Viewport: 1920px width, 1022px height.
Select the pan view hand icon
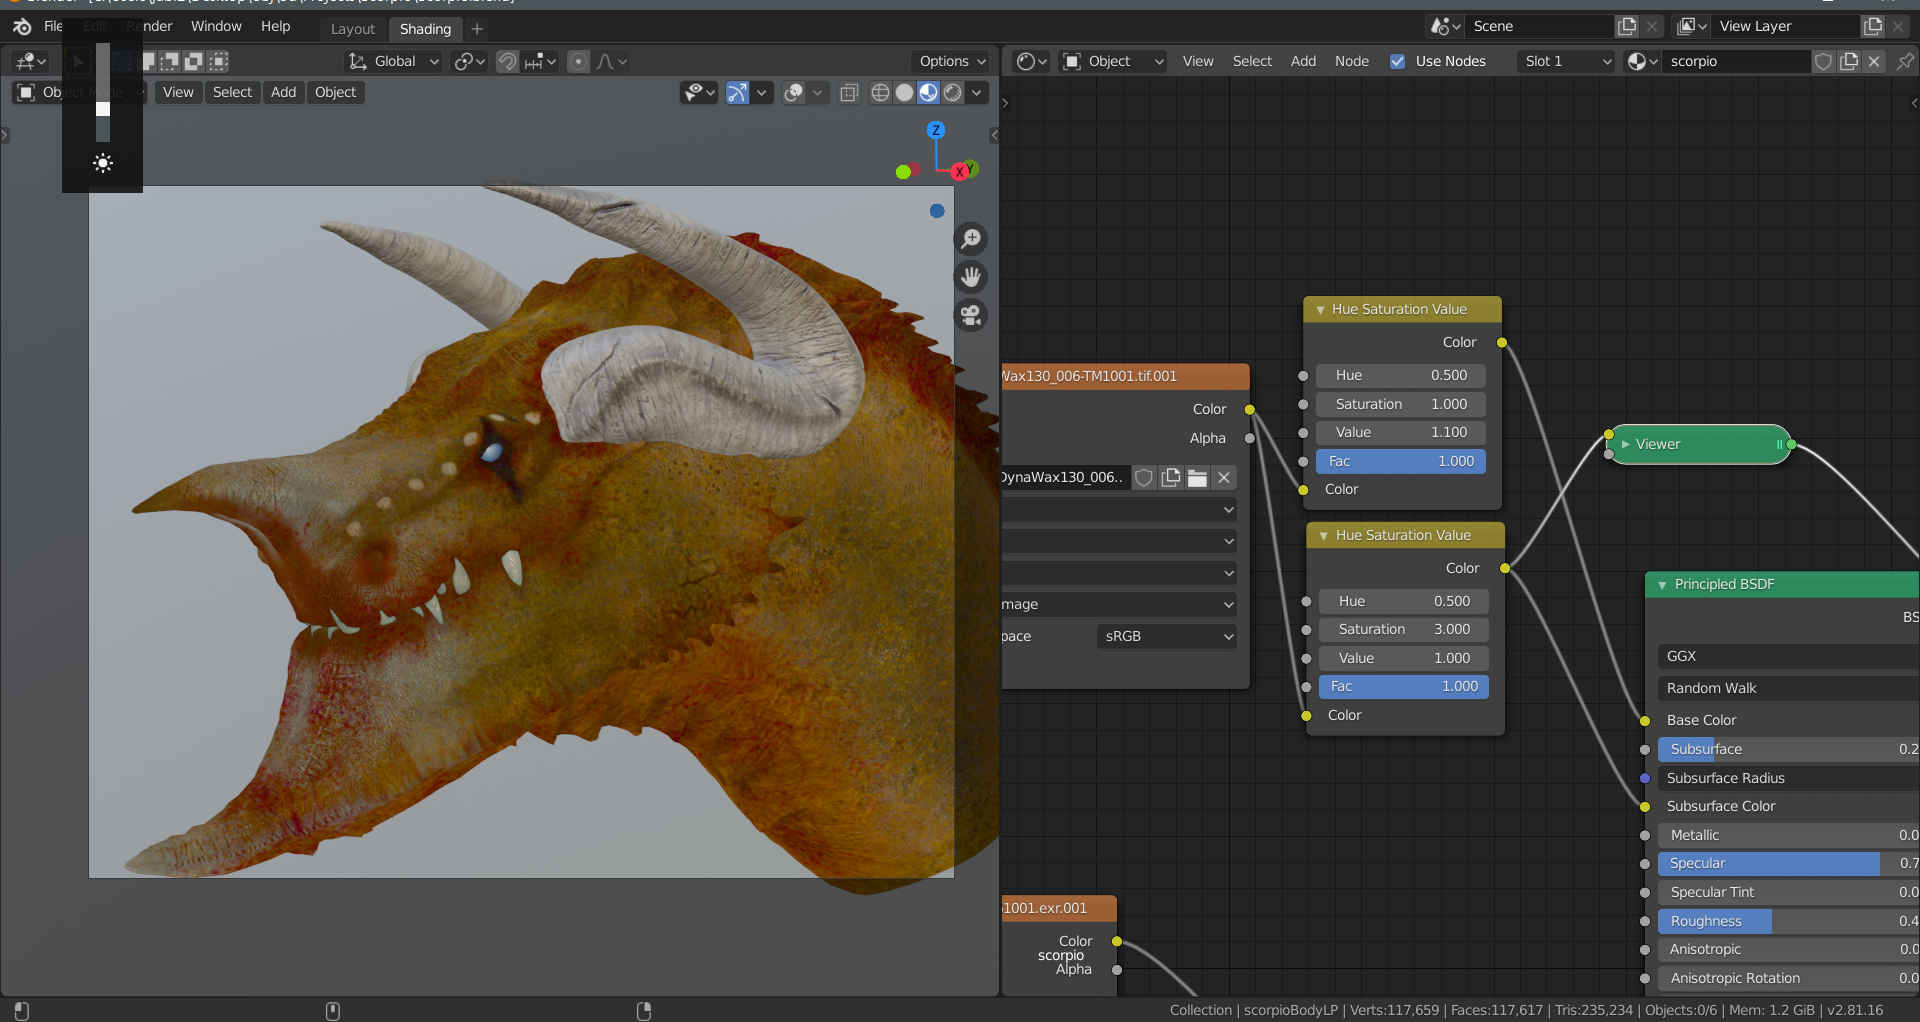(x=971, y=277)
